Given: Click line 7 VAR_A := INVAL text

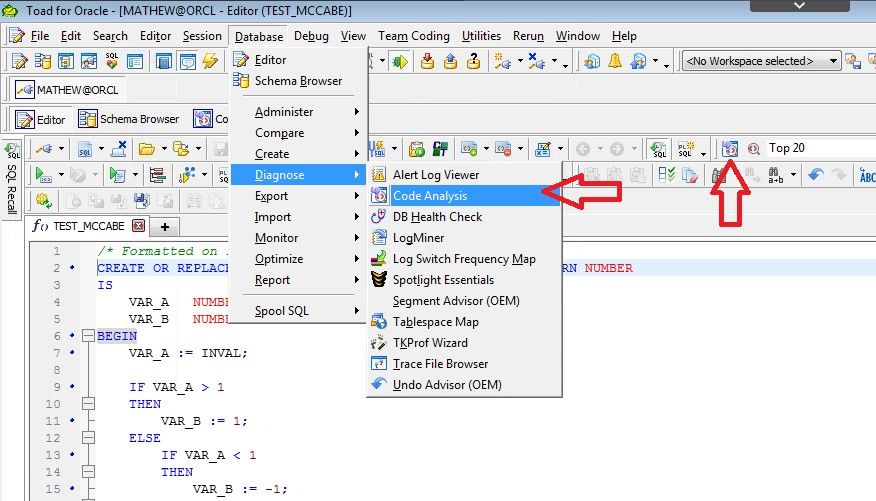Looking at the screenshot, I should (x=188, y=353).
